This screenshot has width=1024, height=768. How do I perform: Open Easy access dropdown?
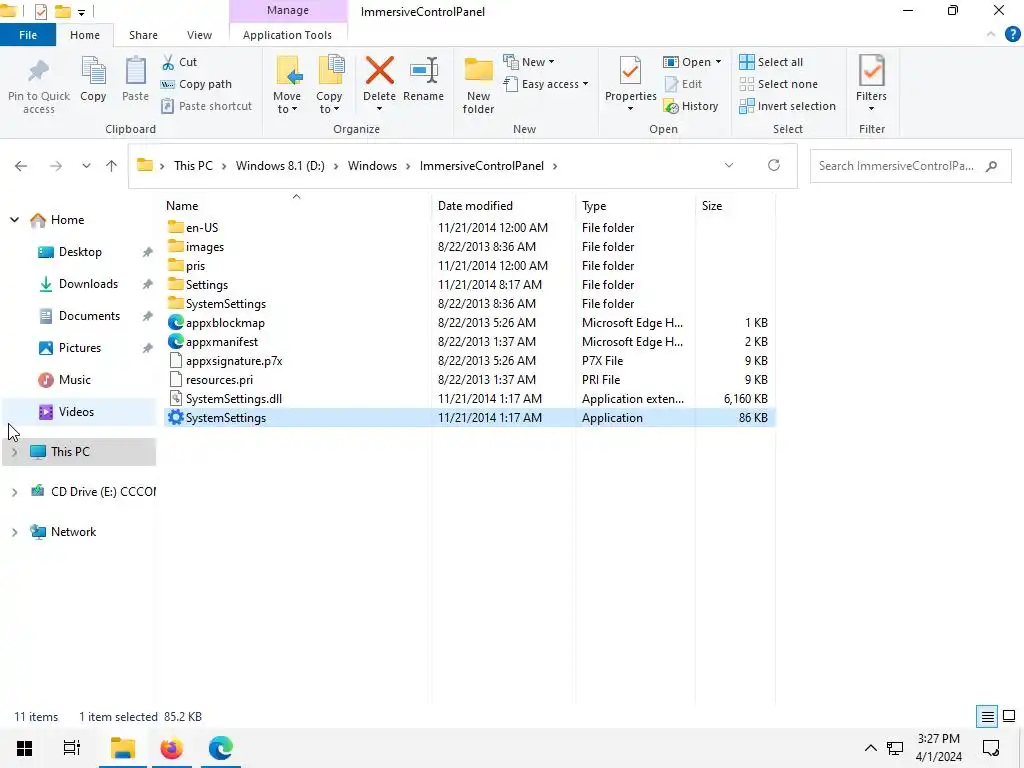coord(546,84)
